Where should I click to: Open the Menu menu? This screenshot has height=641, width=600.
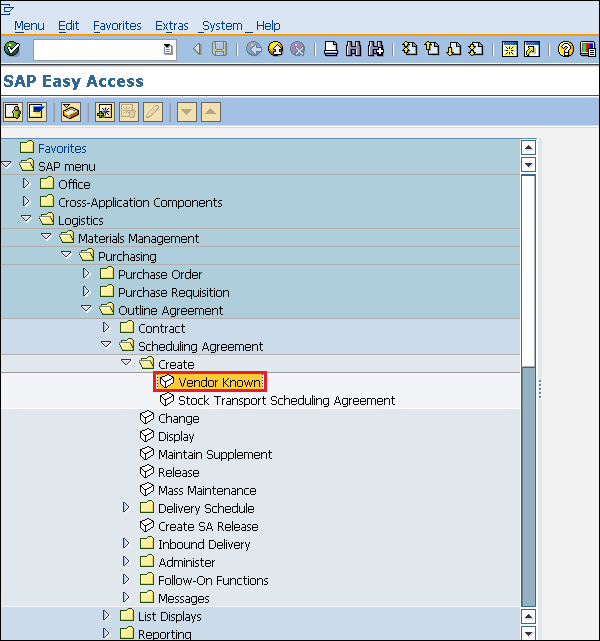coord(29,26)
